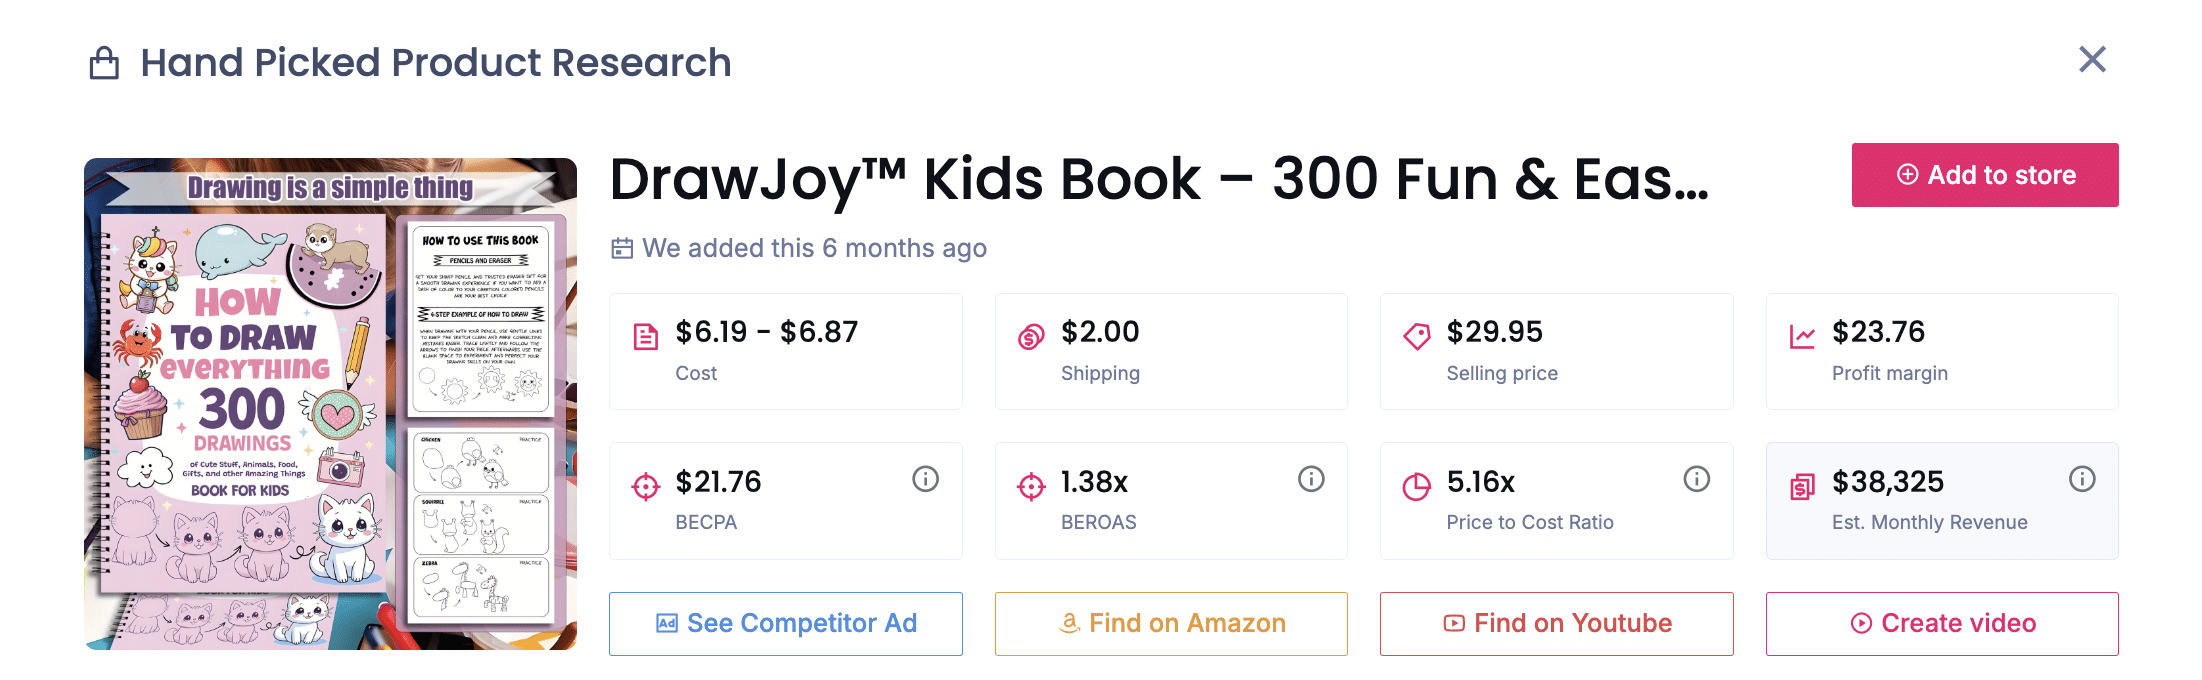Open See Competitor Ad
The height and width of the screenshot is (680, 2202).
coord(785,623)
